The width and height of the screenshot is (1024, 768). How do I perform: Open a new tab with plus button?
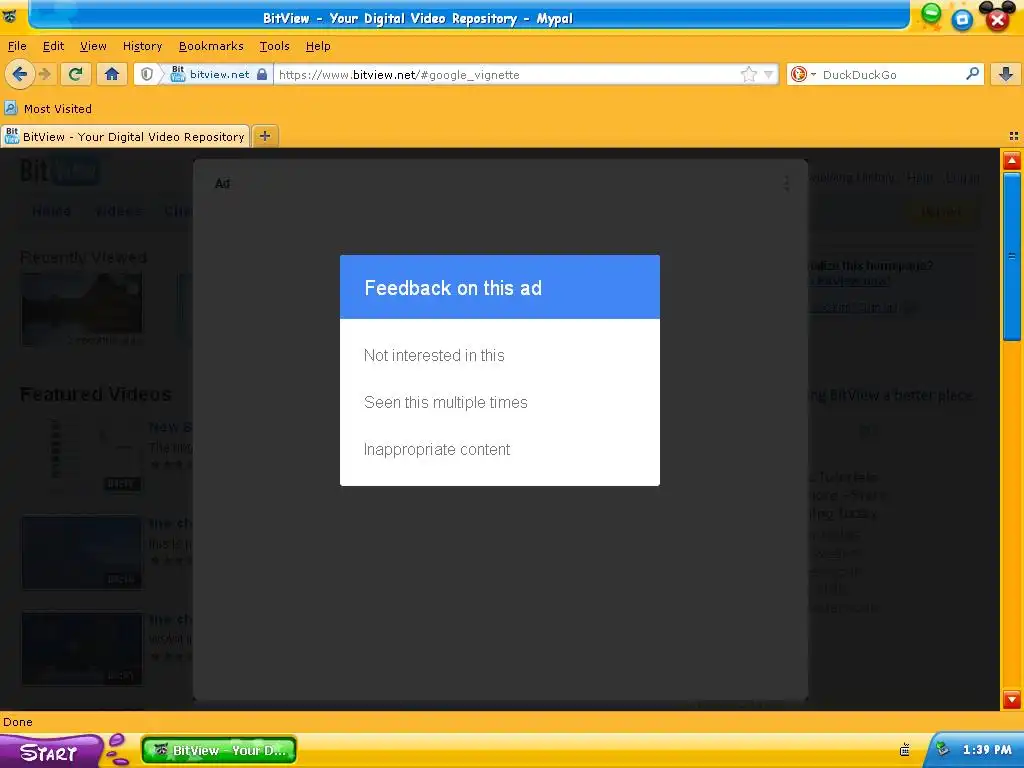pos(264,136)
